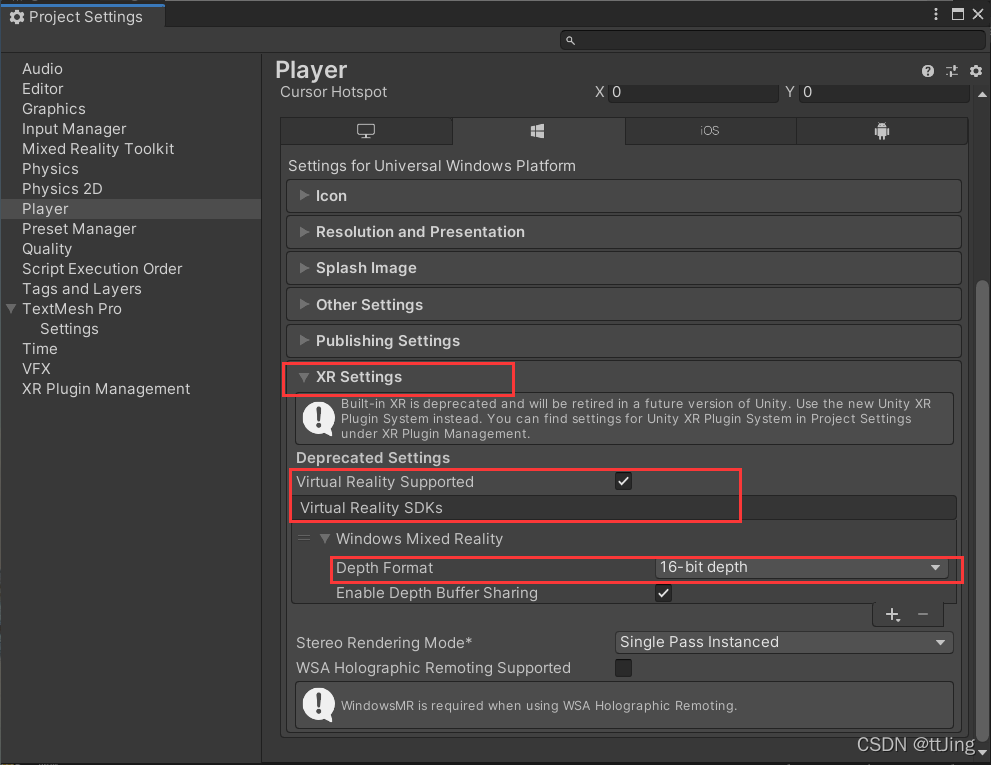Image resolution: width=991 pixels, height=765 pixels.
Task: Add a Virtual Reality SDK with the plus button
Action: 892,614
